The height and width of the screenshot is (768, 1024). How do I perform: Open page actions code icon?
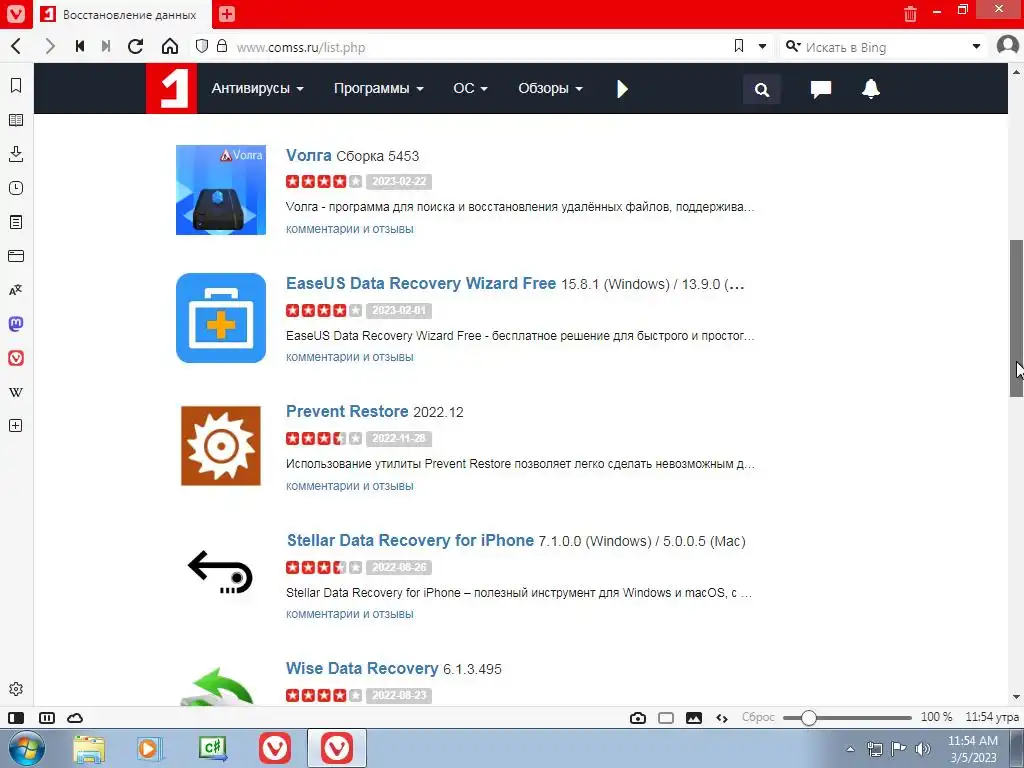point(722,718)
